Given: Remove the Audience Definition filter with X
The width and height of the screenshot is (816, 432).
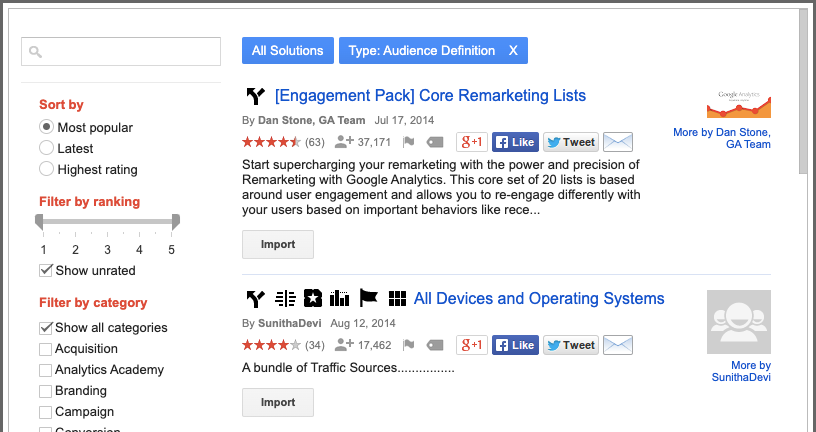Looking at the screenshot, I should pyautogui.click(x=513, y=50).
